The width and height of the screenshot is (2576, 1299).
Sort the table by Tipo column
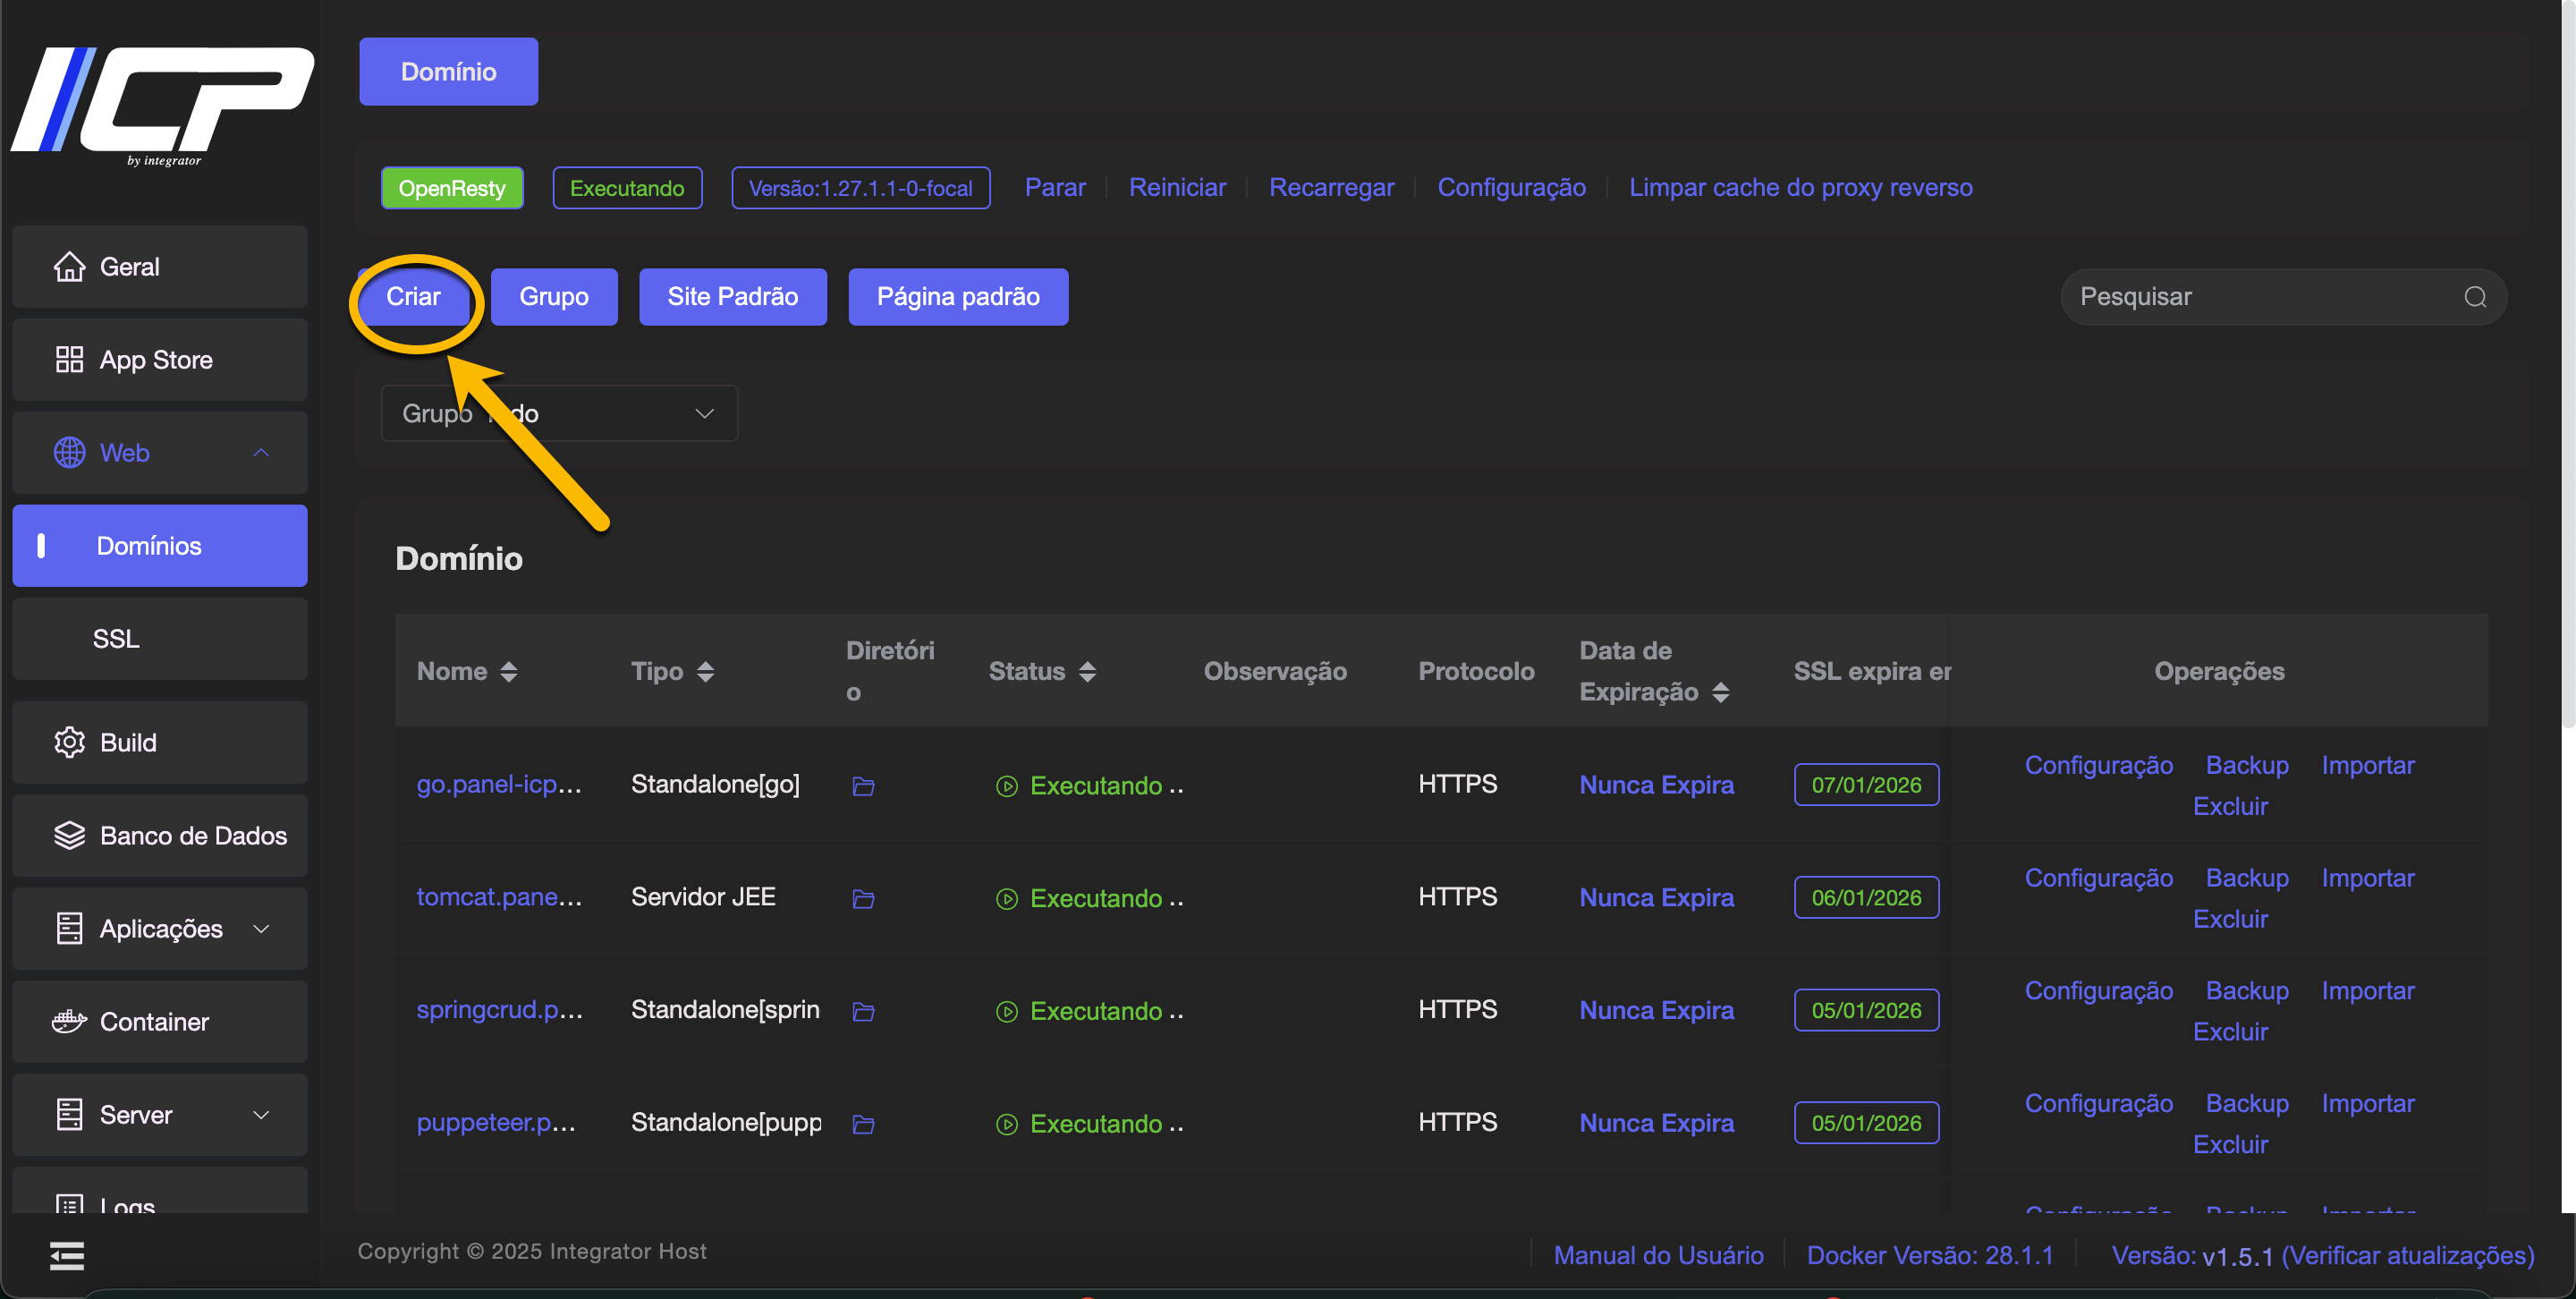tap(705, 671)
